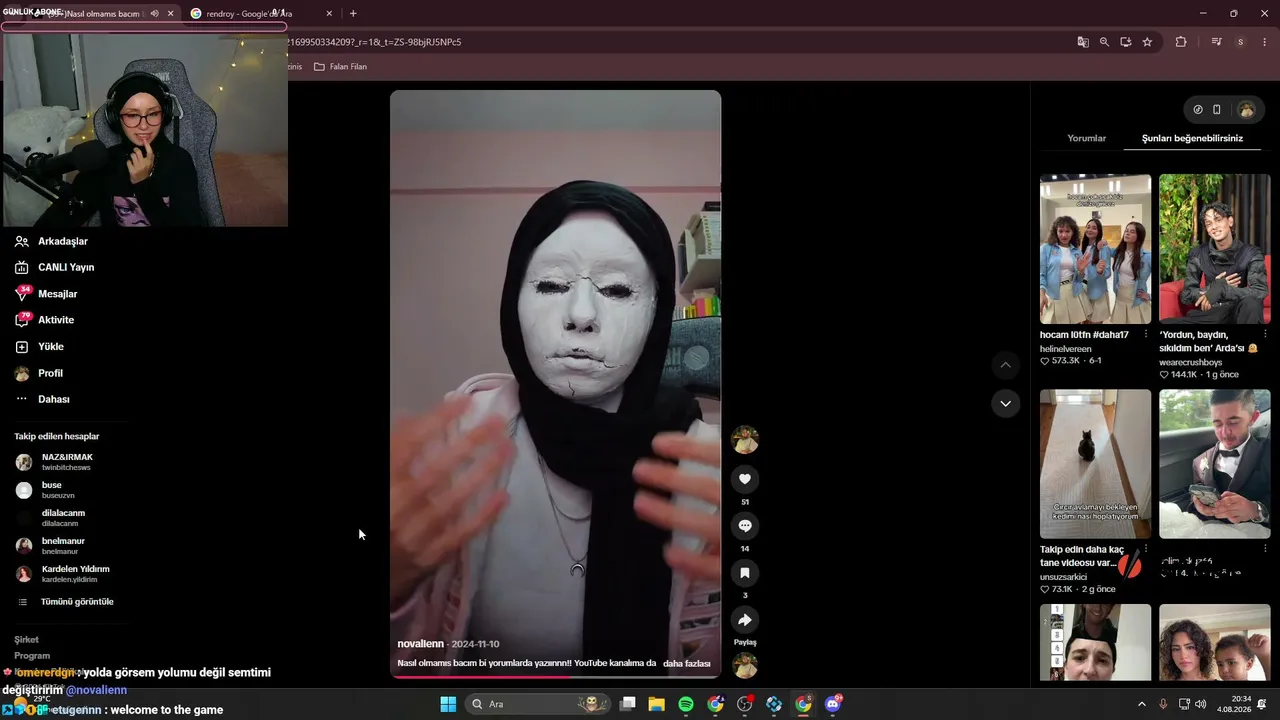Play the hocam lütfn #daha17 thumbnail
1280x720 pixels.
1095,249
